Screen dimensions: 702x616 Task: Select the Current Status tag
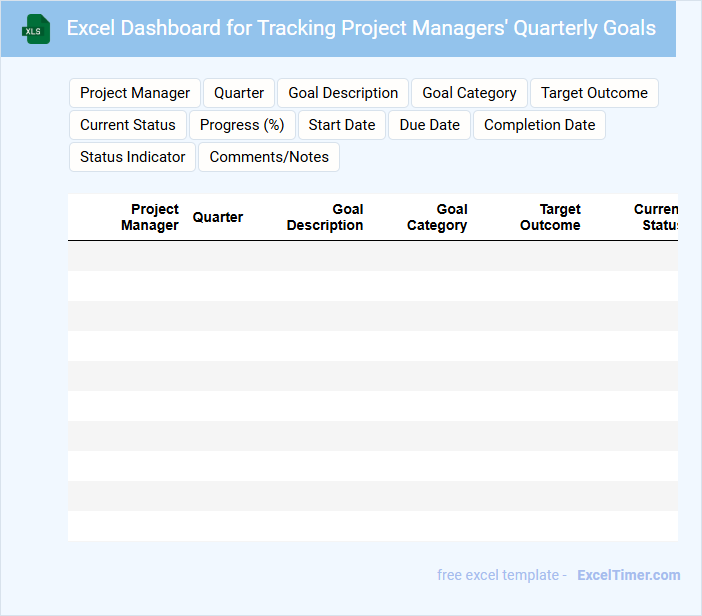point(128,125)
